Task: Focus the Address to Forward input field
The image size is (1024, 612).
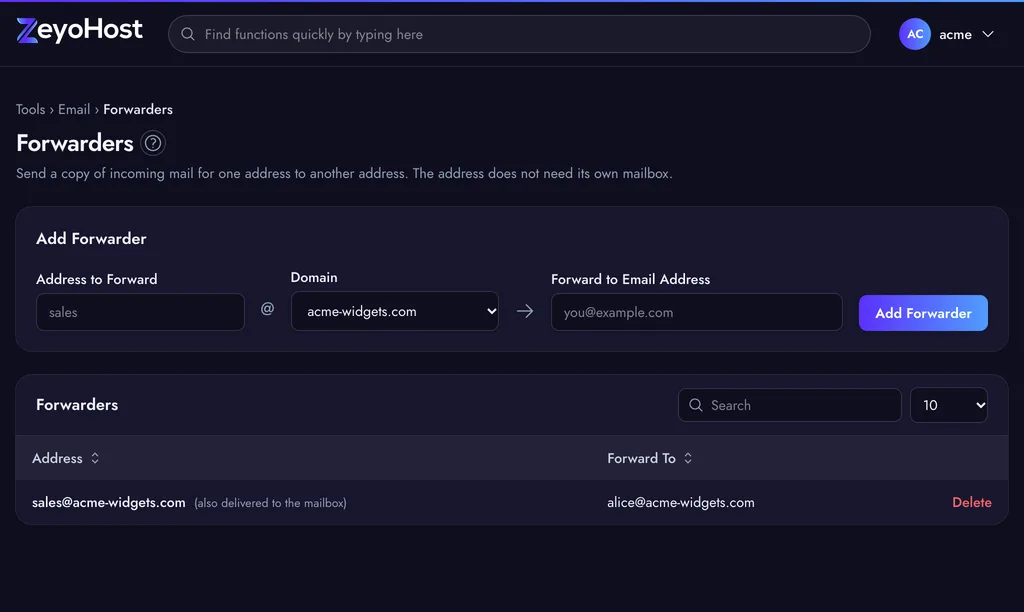Action: pos(140,312)
